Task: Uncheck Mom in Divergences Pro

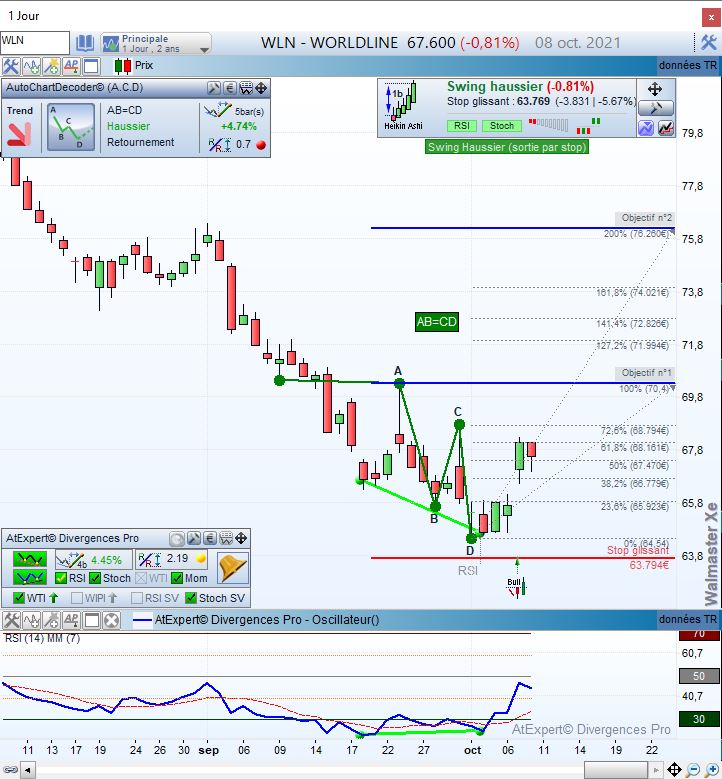Action: click(x=176, y=578)
